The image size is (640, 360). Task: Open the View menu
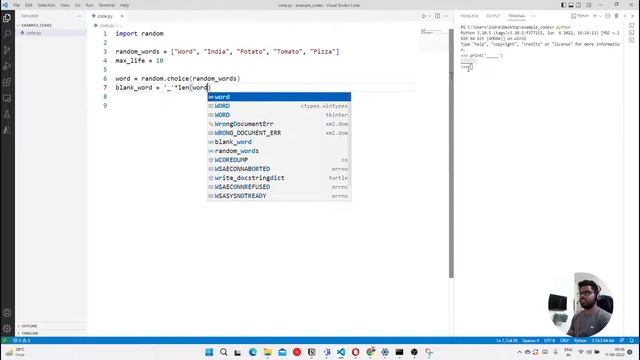[x=65, y=5]
